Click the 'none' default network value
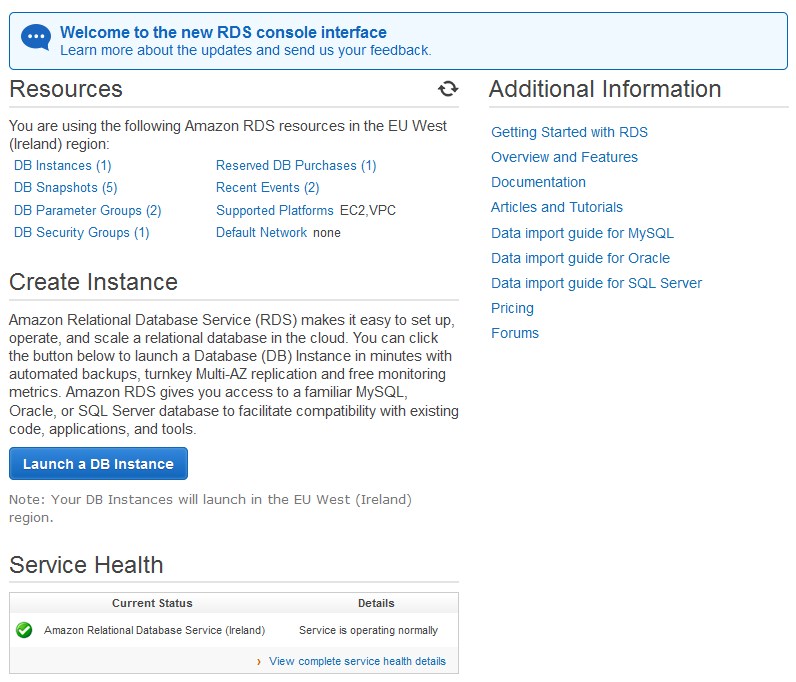The height and width of the screenshot is (682, 796). coord(326,233)
